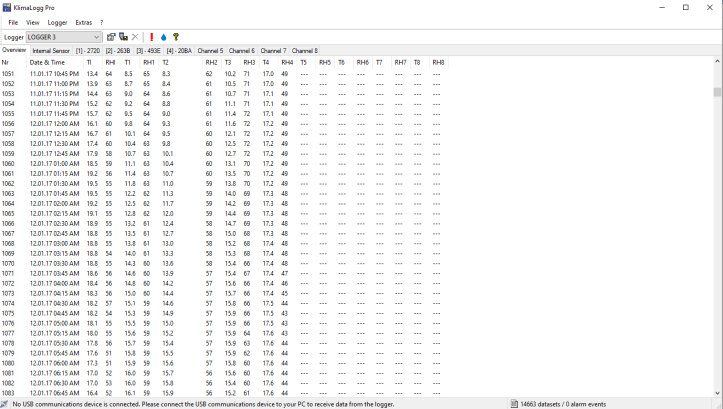The image size is (723, 409).
Task: Click the gray X delete icon
Action: point(135,37)
